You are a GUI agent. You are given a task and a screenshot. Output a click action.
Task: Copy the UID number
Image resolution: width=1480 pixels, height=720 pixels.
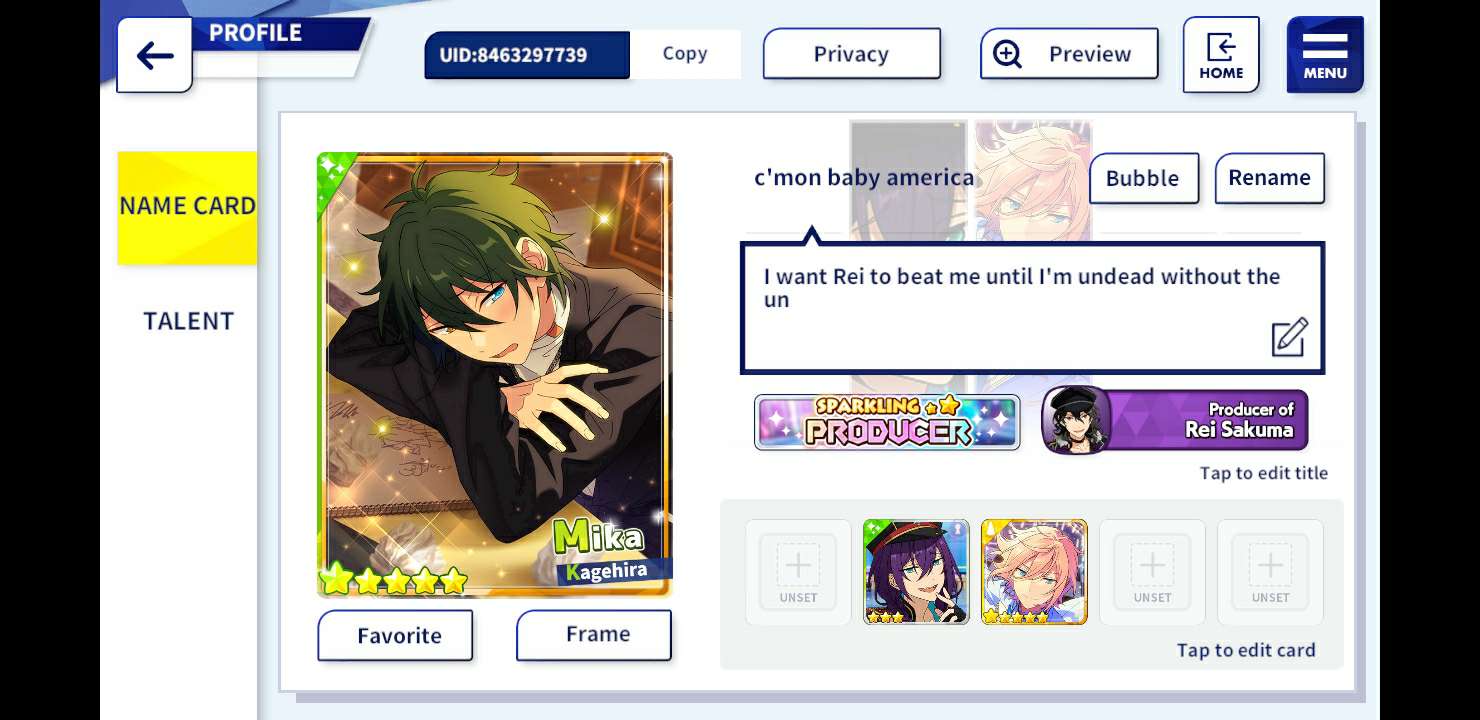pyautogui.click(x=685, y=54)
